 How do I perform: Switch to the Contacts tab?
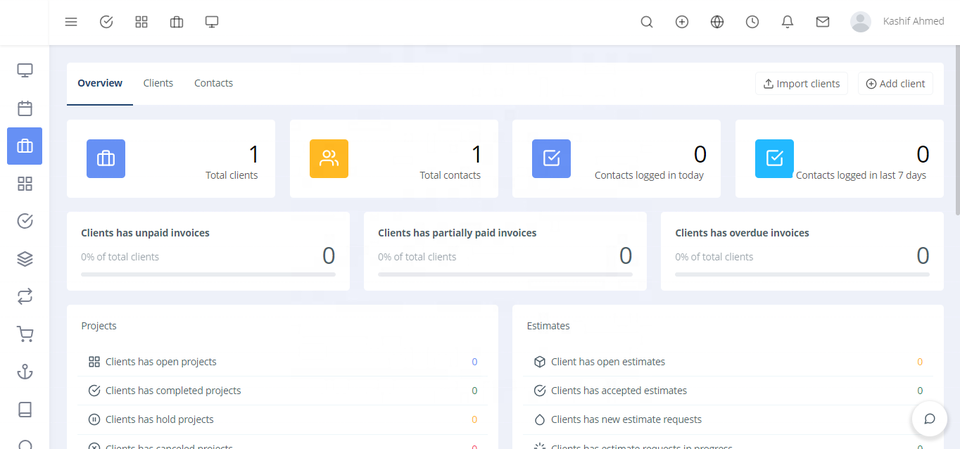213,83
